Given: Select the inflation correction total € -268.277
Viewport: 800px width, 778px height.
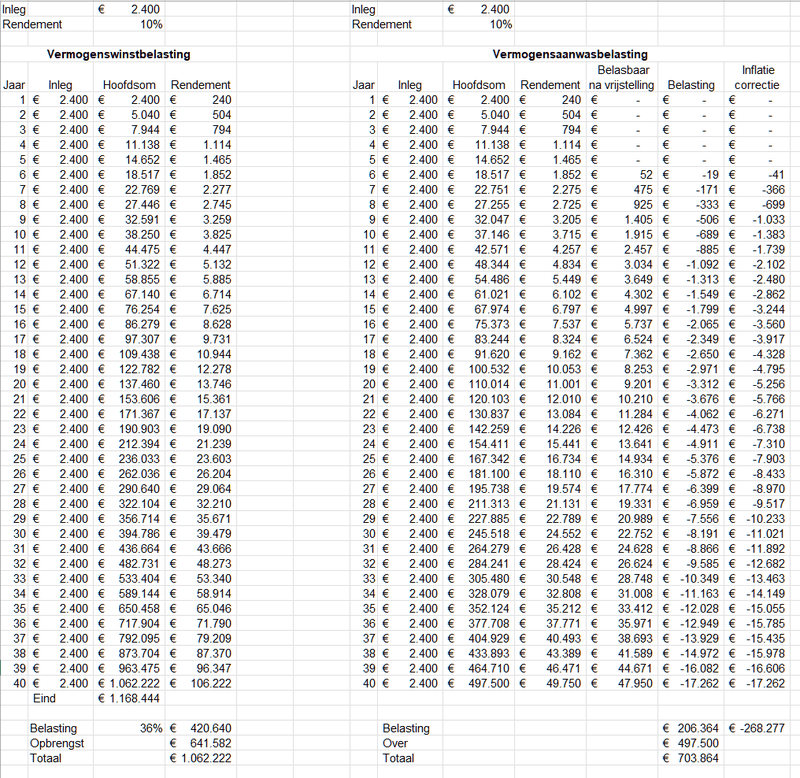Looking at the screenshot, I should (x=757, y=729).
